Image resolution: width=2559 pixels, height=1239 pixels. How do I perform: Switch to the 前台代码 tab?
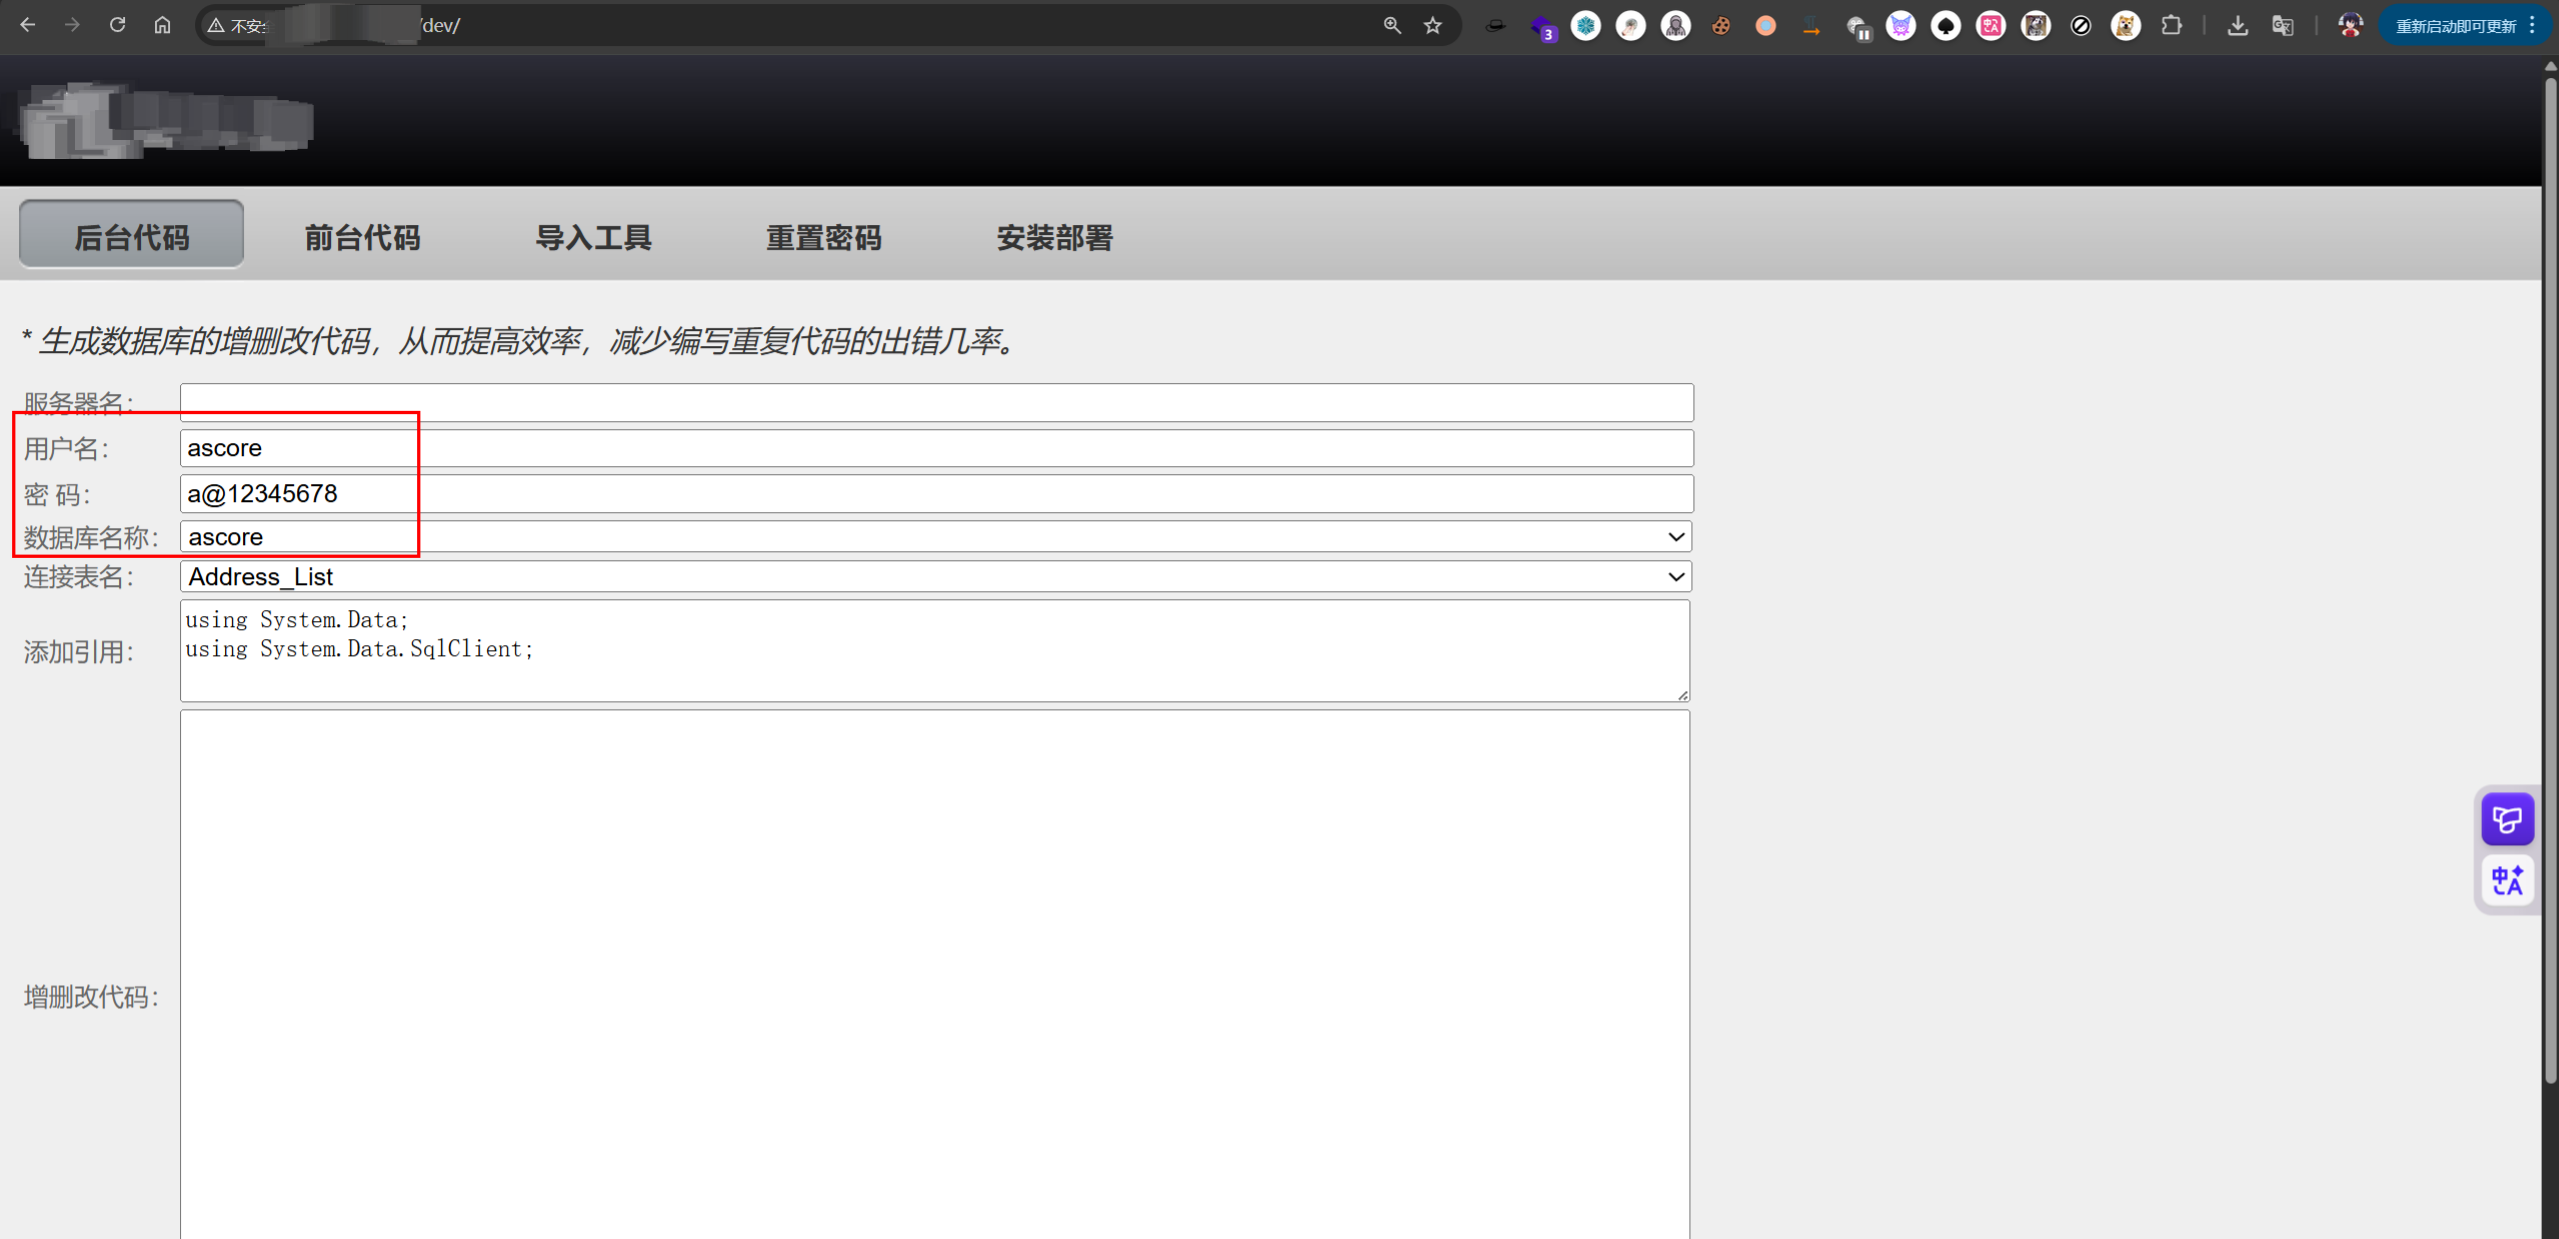tap(362, 238)
